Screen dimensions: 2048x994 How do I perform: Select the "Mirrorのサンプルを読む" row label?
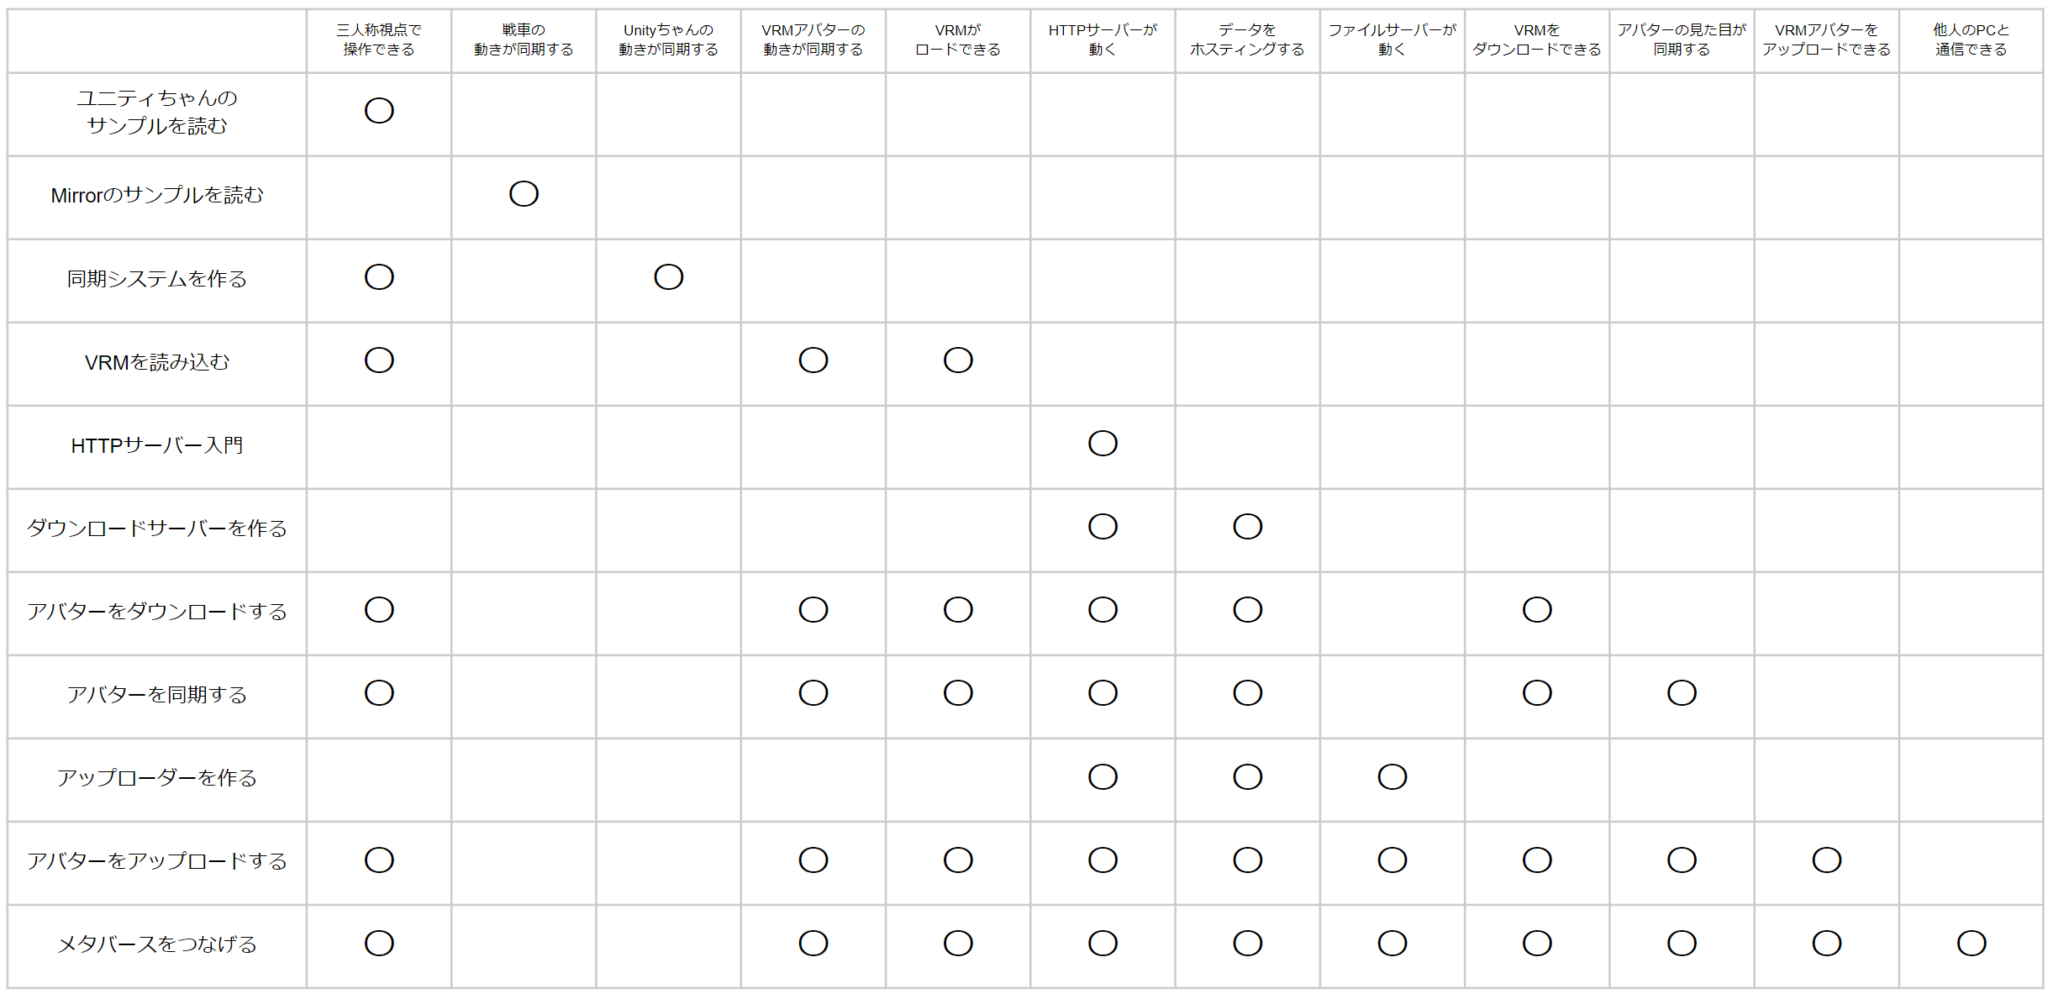click(157, 195)
